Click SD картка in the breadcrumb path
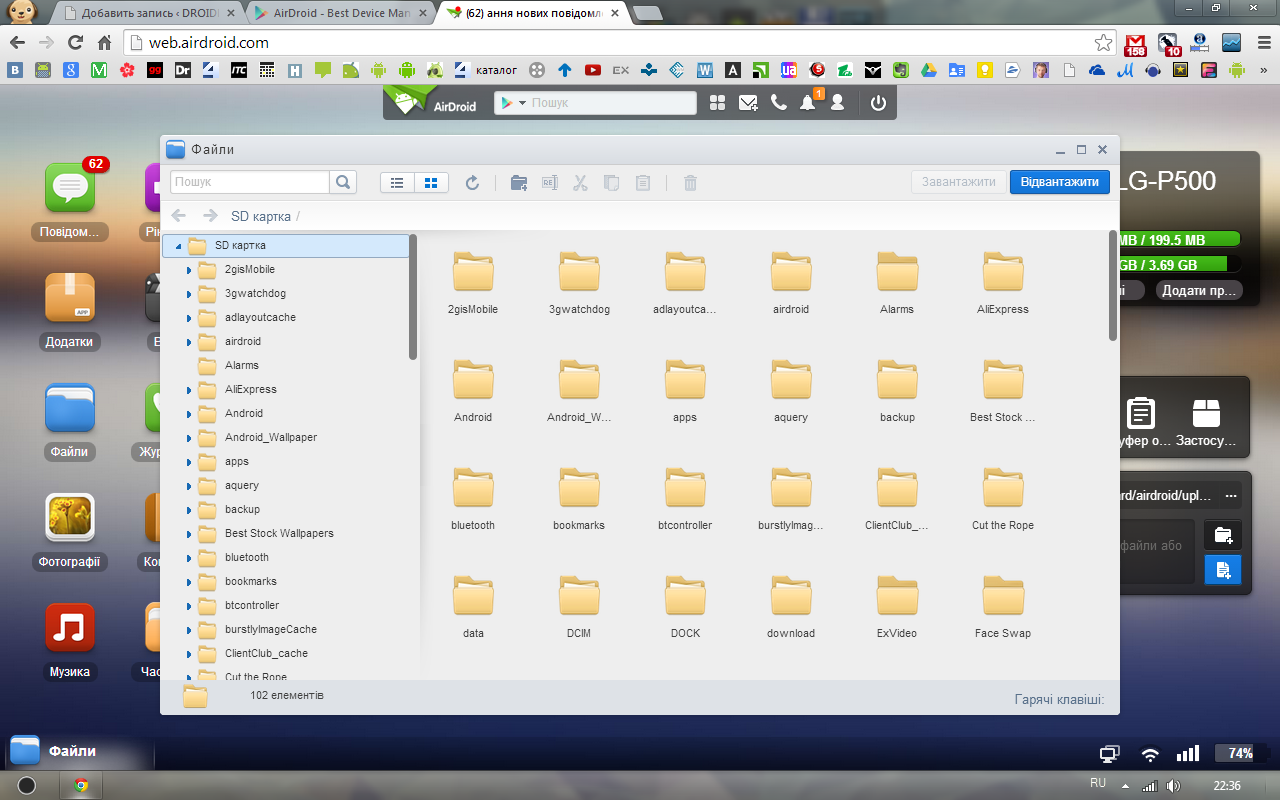Viewport: 1280px width, 800px height. (x=261, y=216)
